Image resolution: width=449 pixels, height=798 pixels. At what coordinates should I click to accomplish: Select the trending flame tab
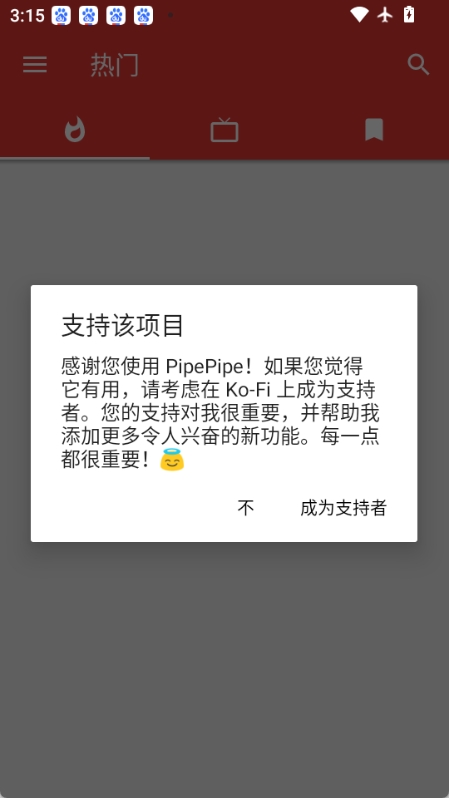(75, 130)
